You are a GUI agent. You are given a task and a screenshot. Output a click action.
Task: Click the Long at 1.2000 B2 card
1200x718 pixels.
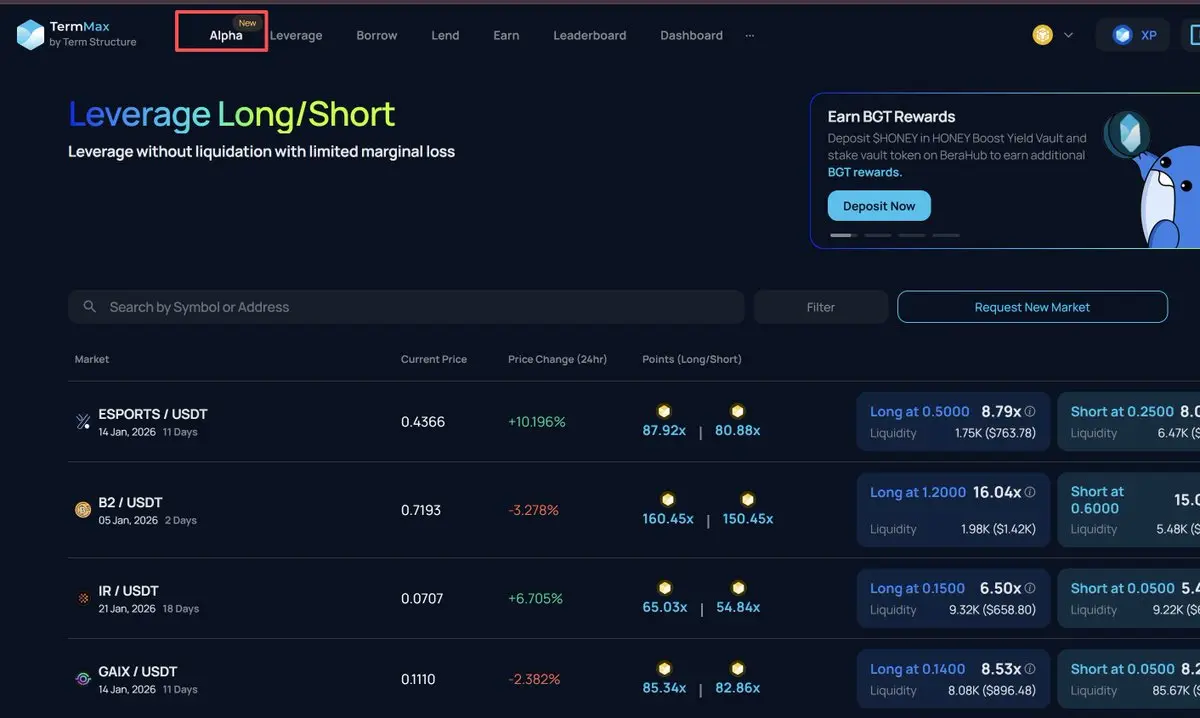tap(953, 510)
